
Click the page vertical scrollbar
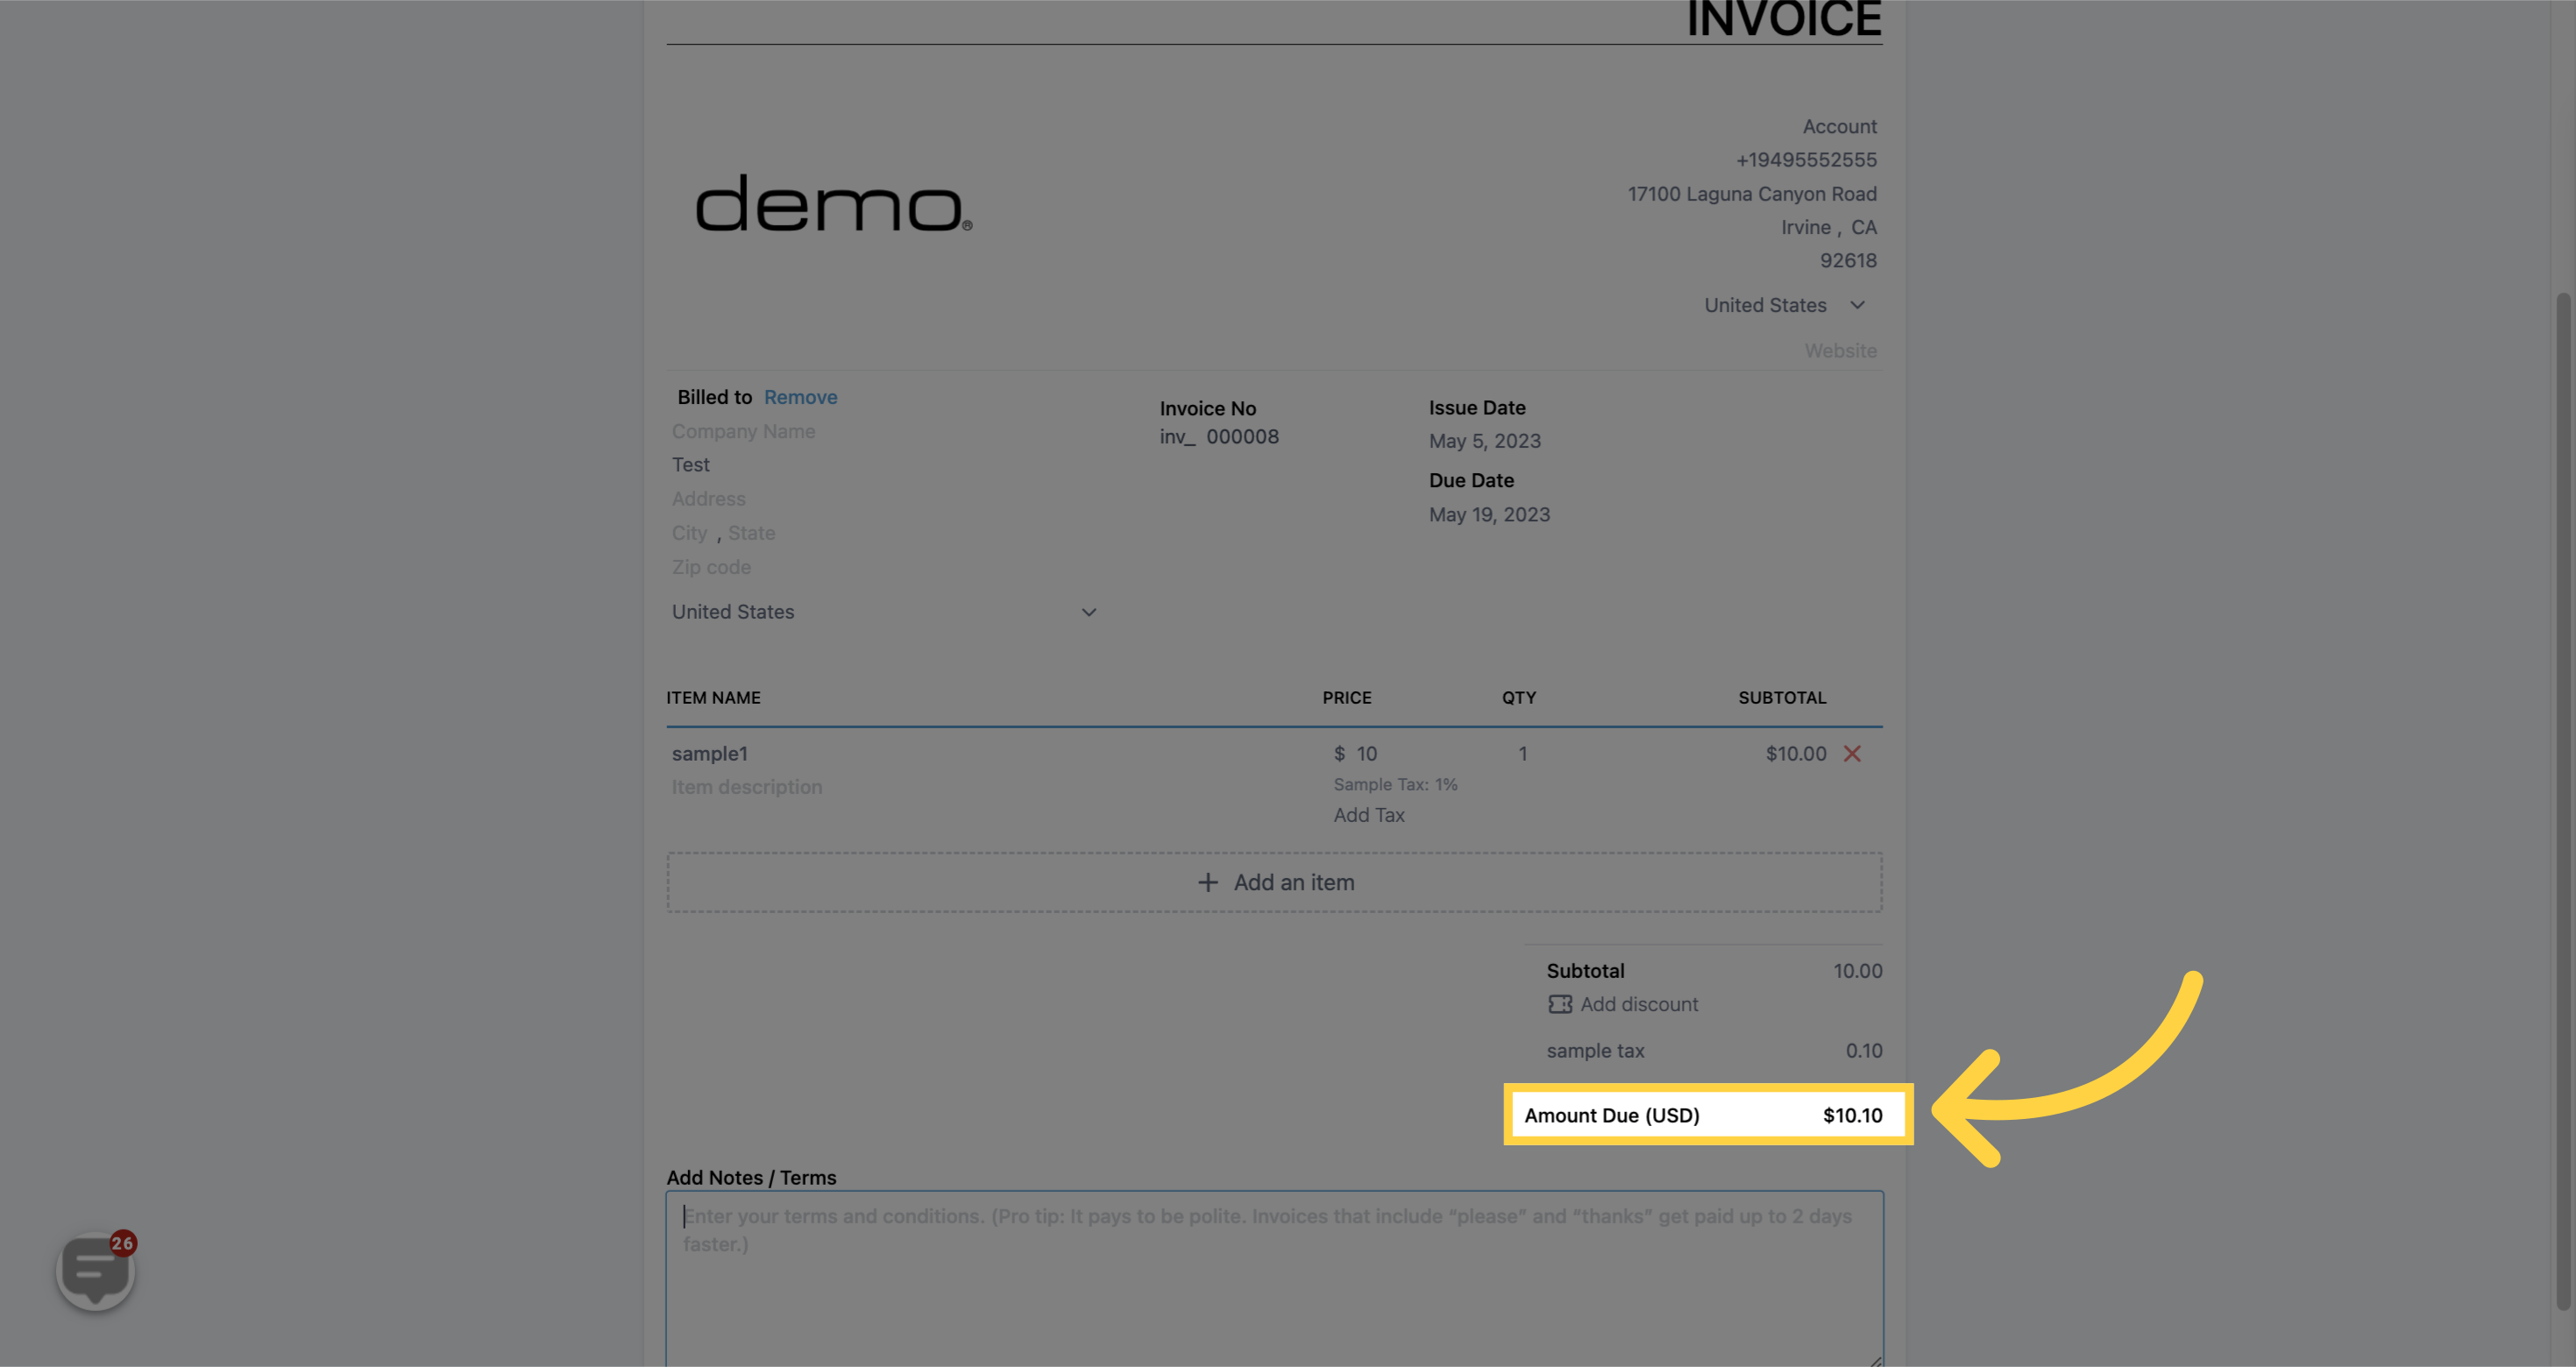2562,800
